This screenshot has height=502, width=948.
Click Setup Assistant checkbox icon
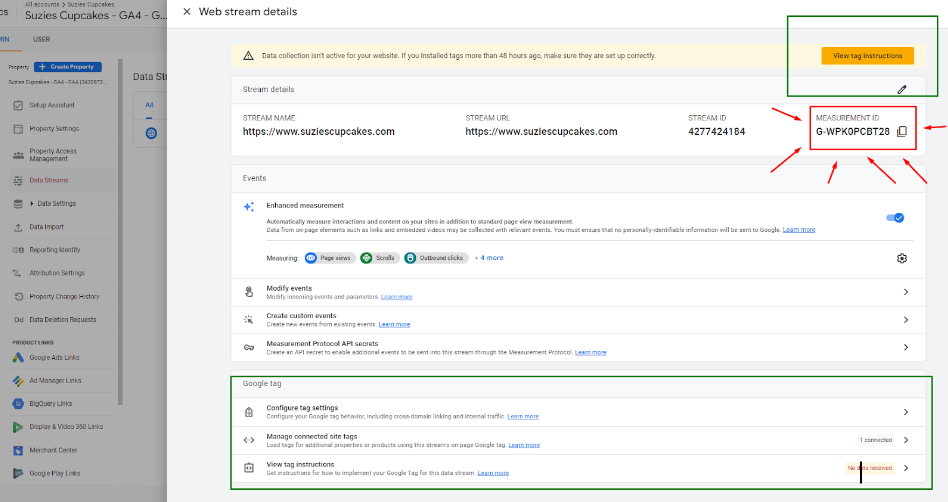18,105
